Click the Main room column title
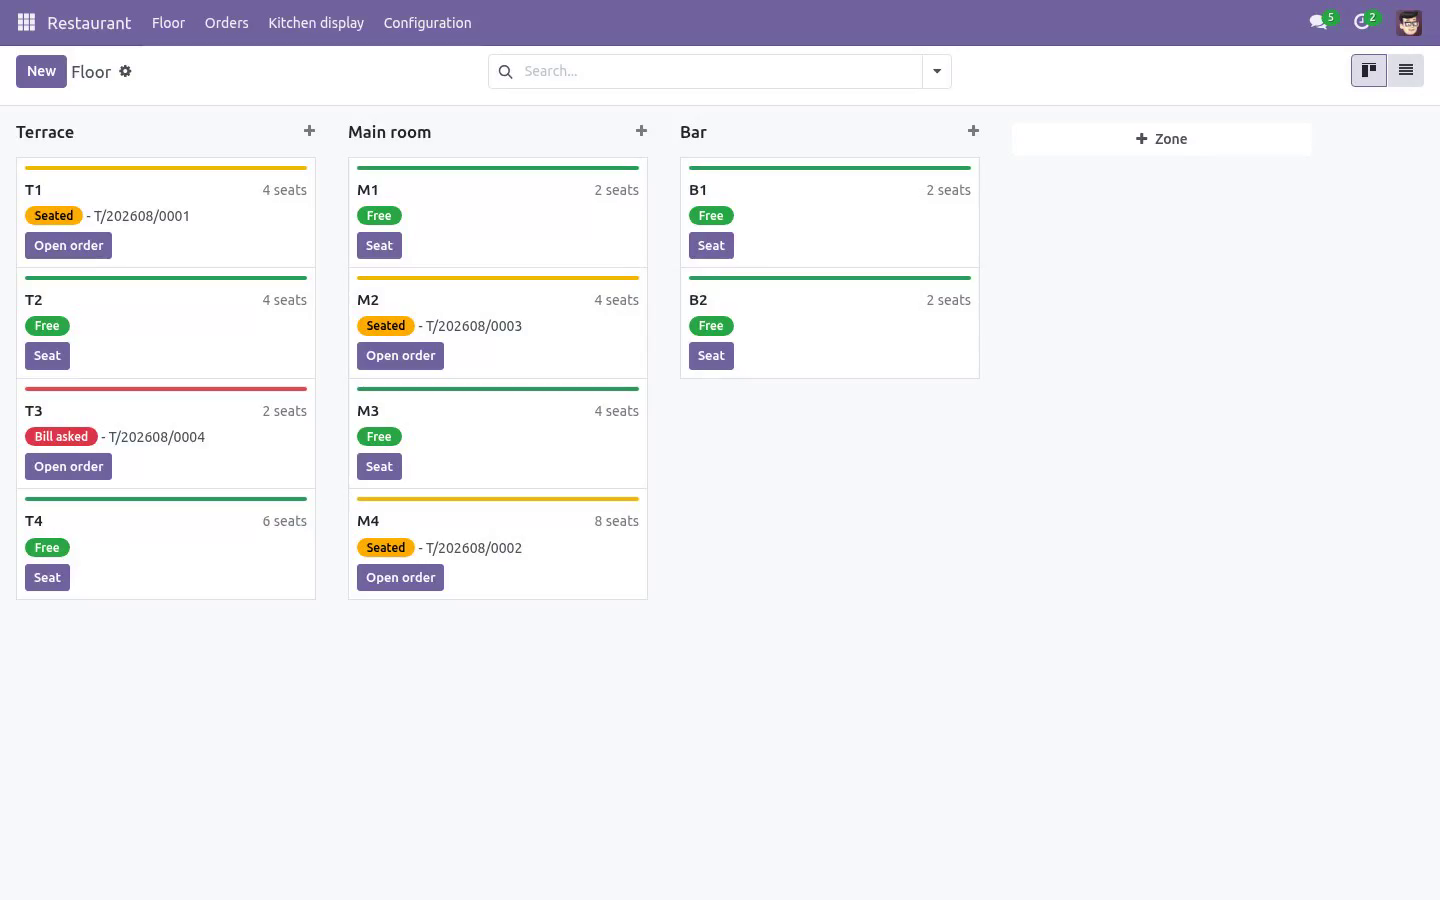Image resolution: width=1440 pixels, height=900 pixels. coord(389,132)
